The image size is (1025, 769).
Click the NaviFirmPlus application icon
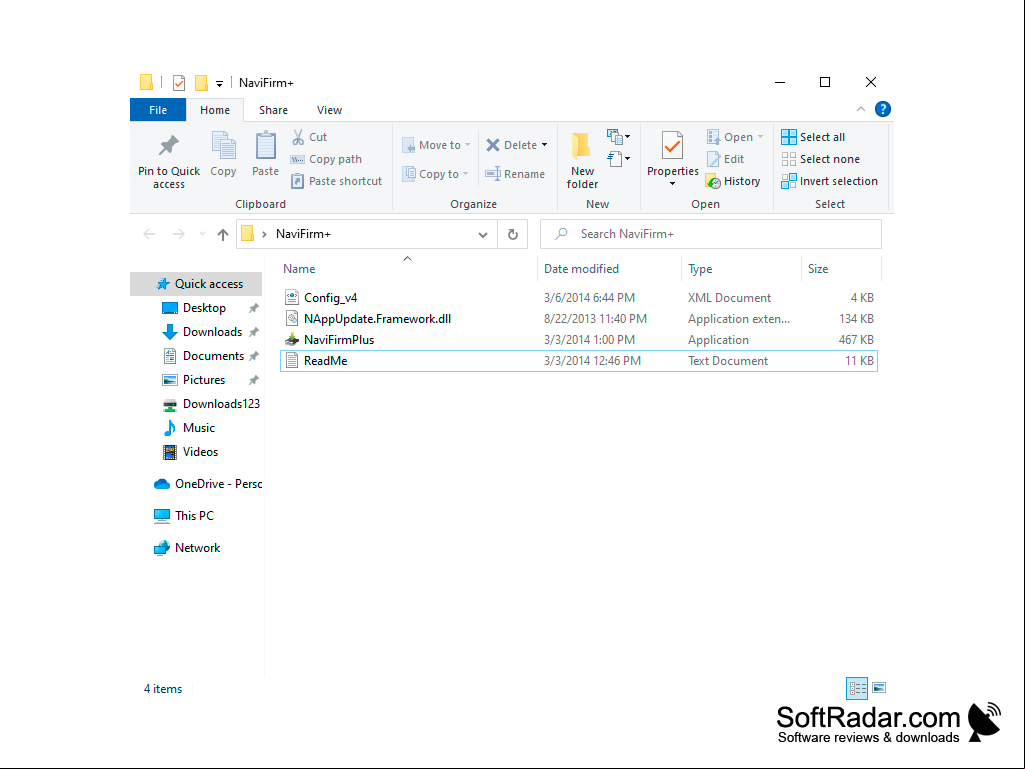tap(292, 340)
